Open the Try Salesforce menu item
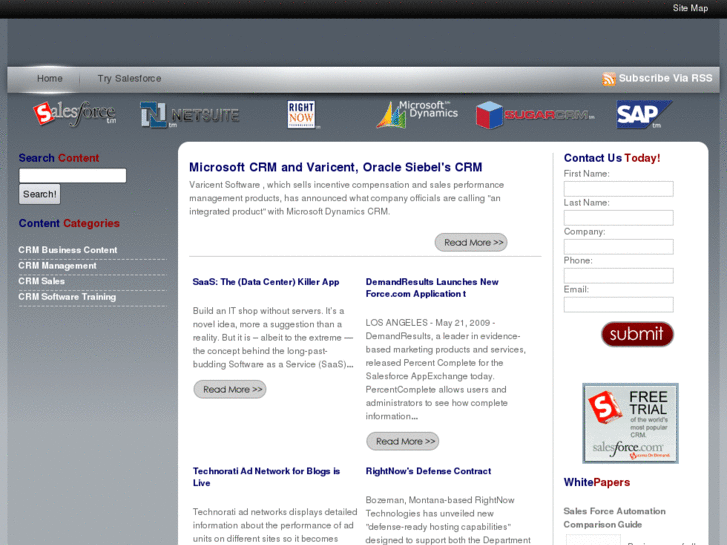The width and height of the screenshot is (727, 545). click(x=129, y=78)
